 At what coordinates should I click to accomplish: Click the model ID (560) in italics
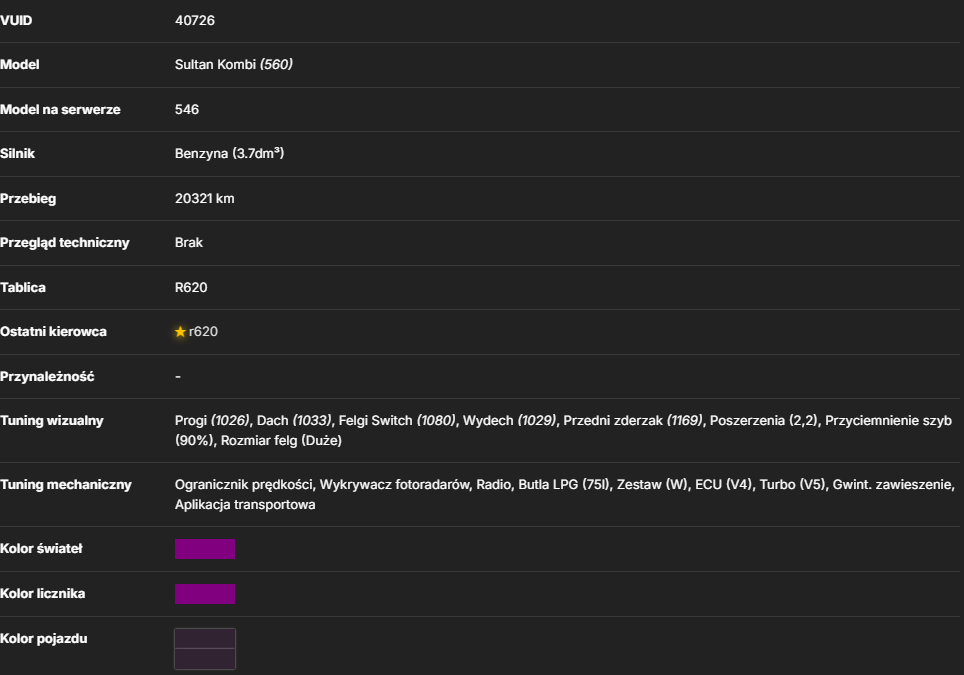[x=276, y=65]
